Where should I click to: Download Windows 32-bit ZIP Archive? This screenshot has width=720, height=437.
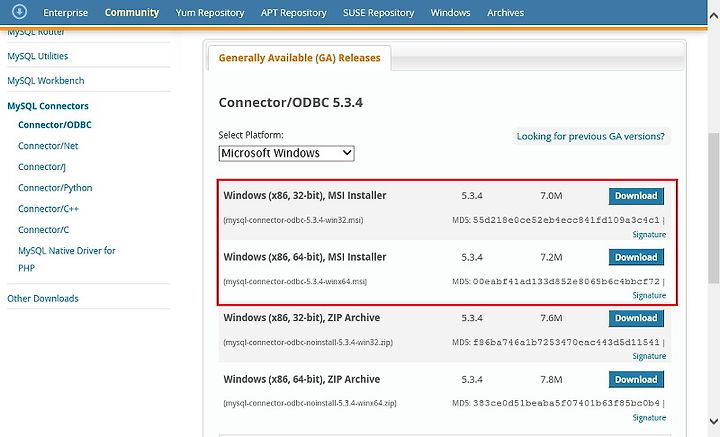click(636, 318)
